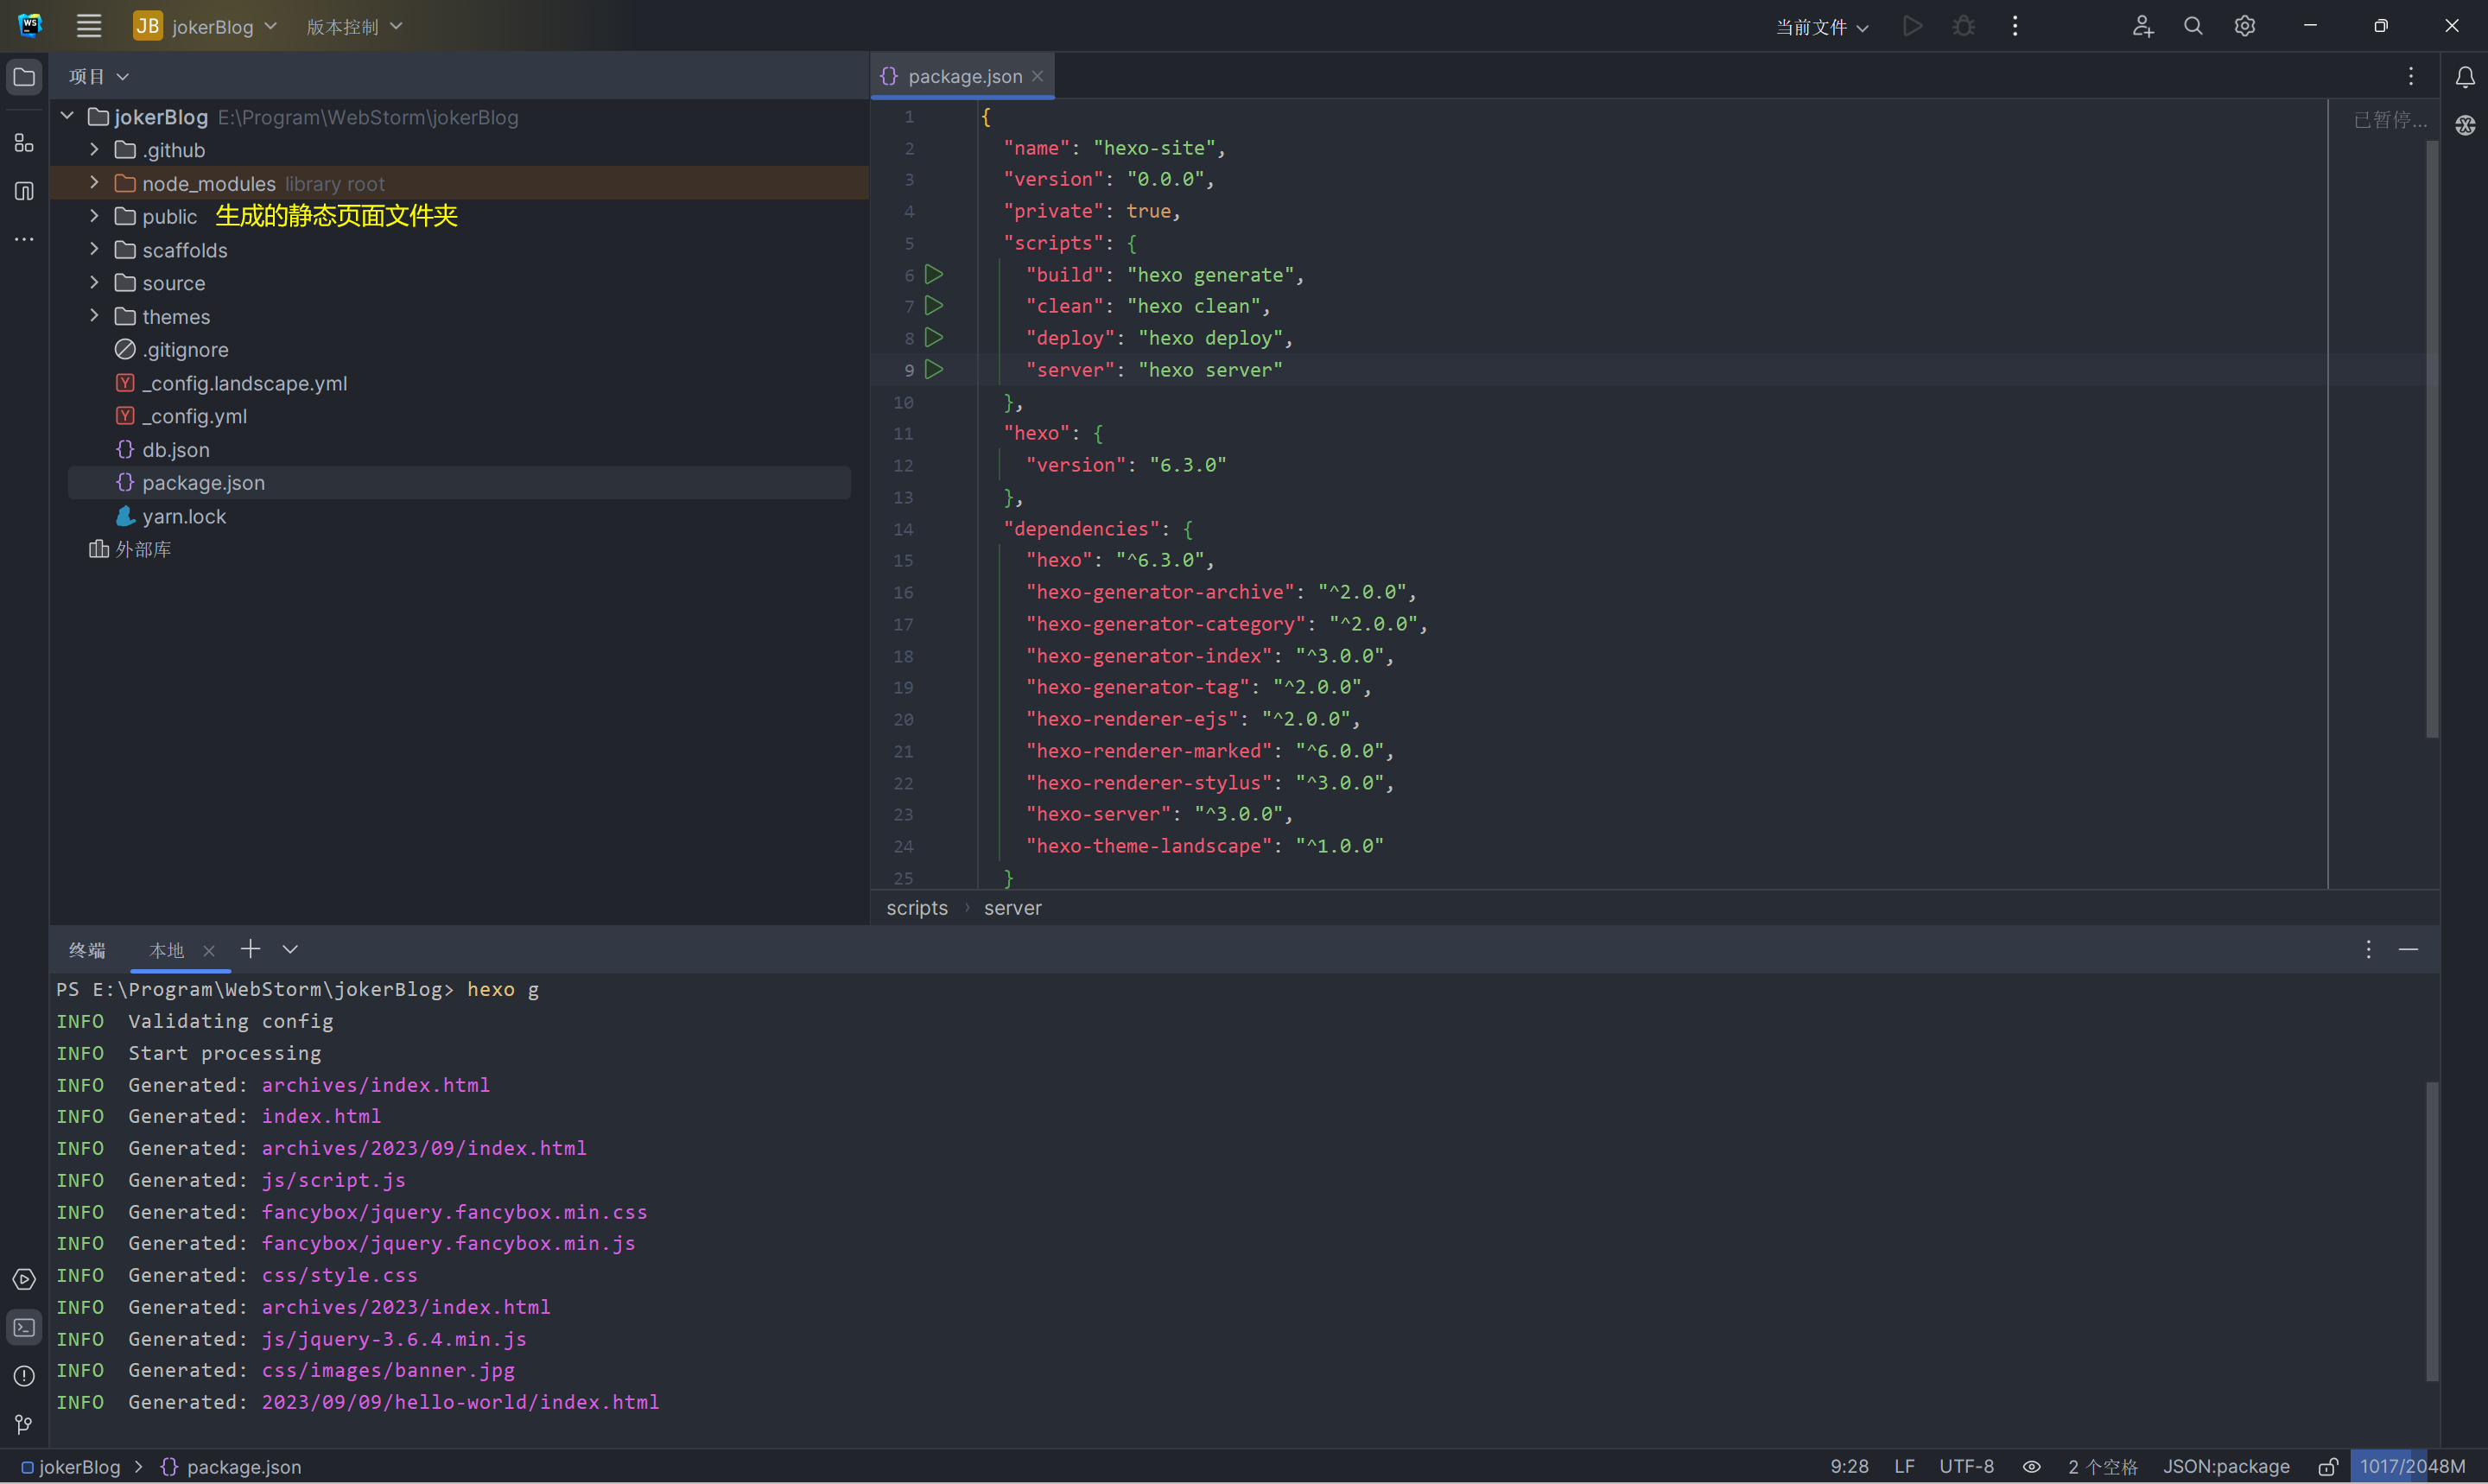Toggle the Project tool window folder icon

click(24, 77)
